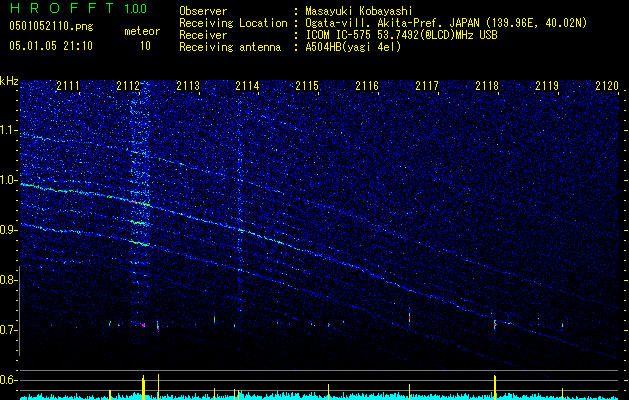This screenshot has height=400, width=629.
Task: Click the 2115 time marker
Action: pyautogui.click(x=307, y=85)
